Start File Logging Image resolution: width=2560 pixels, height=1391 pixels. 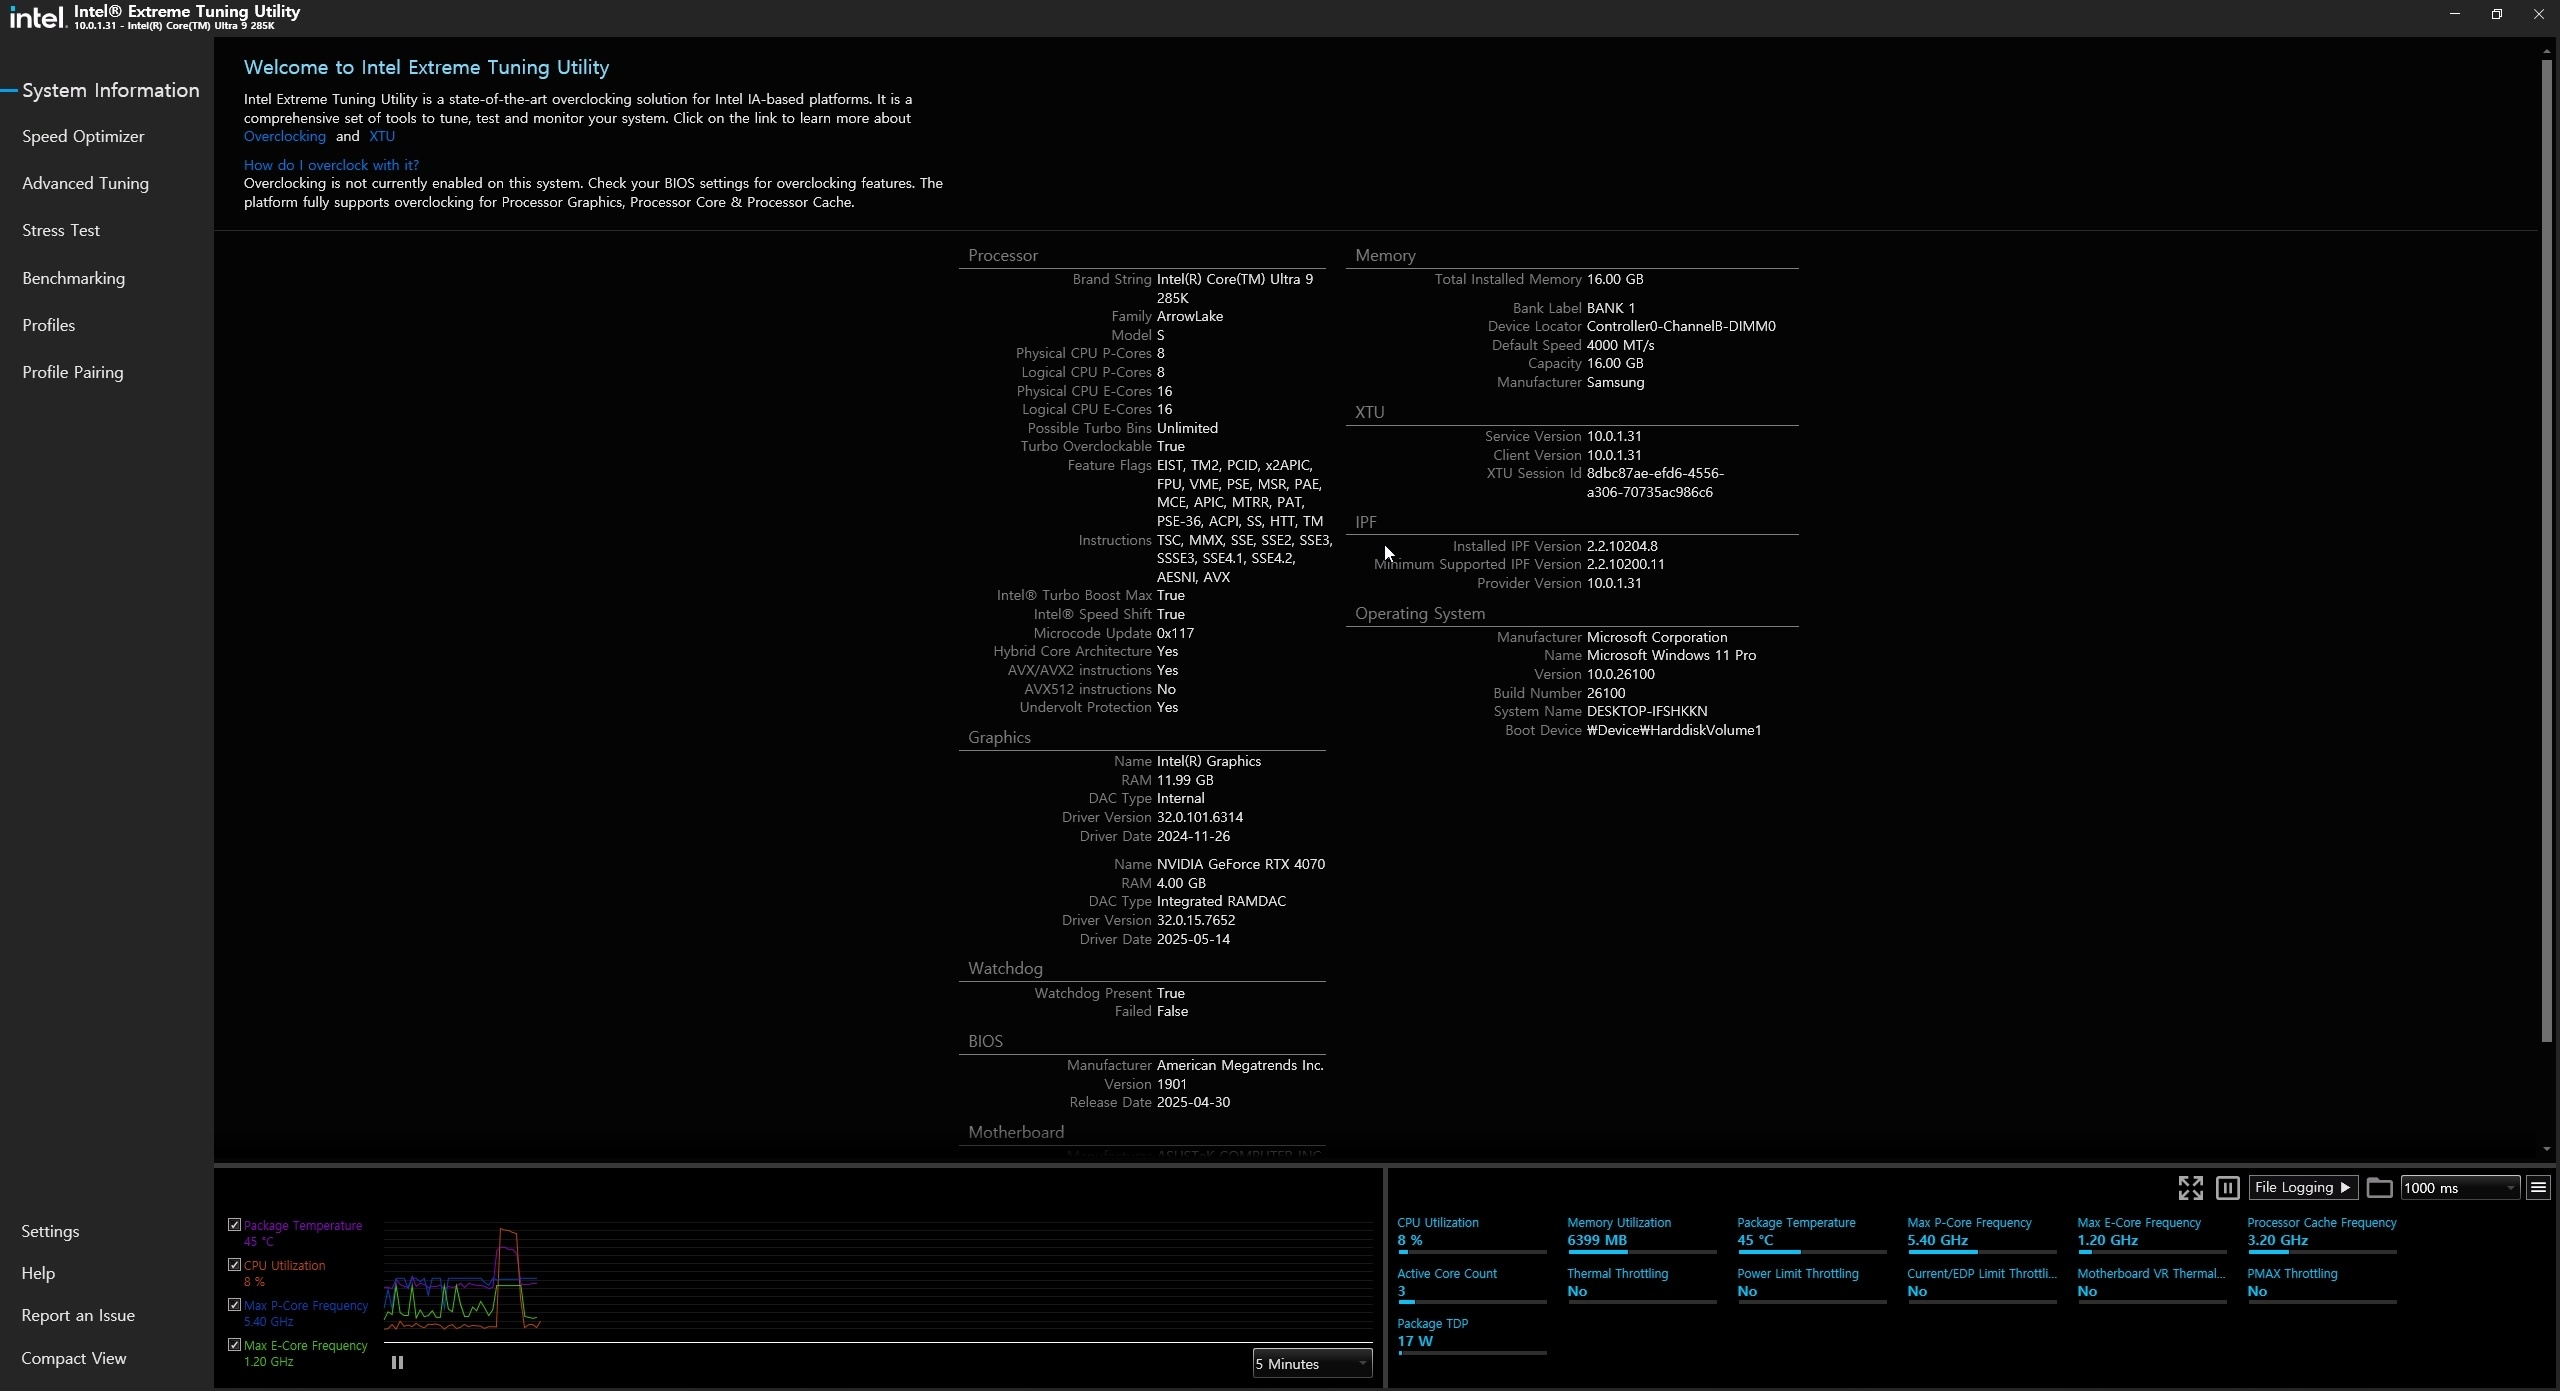coord(2303,1188)
